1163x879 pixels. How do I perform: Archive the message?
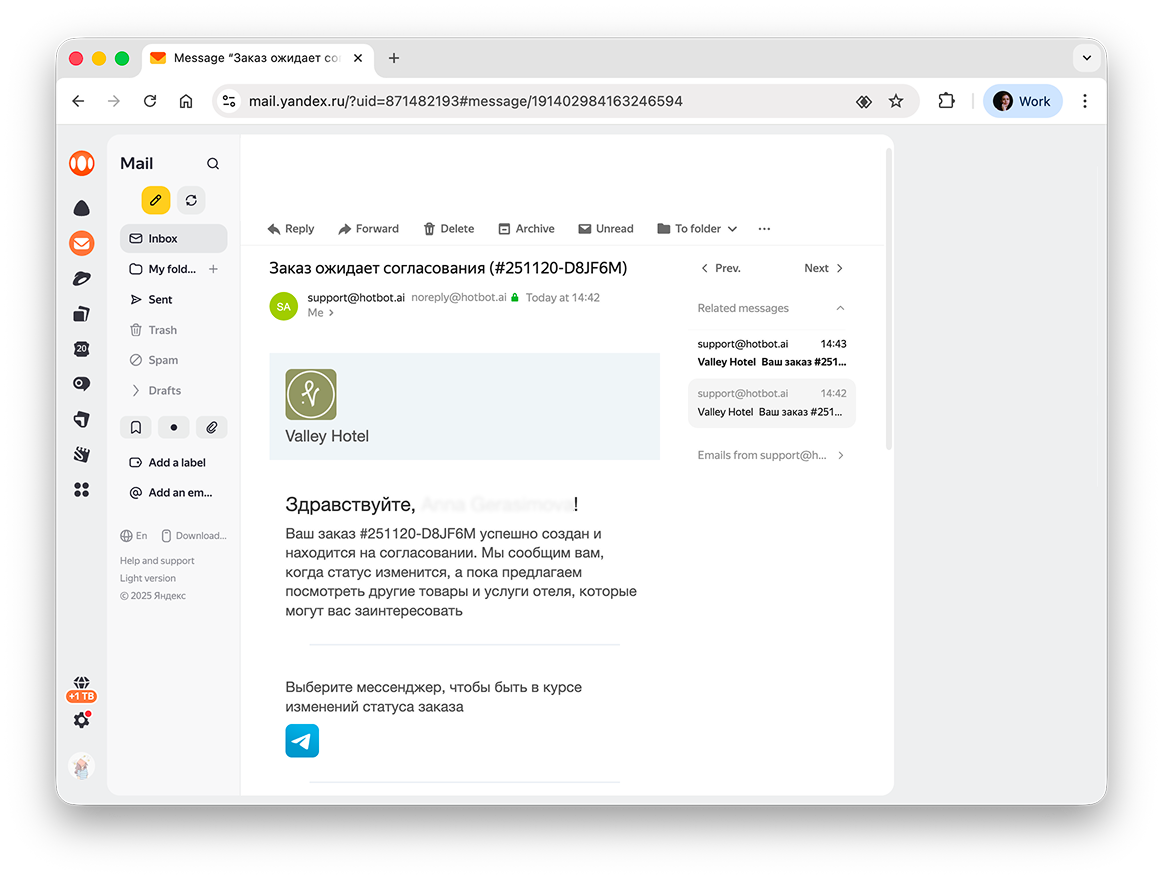(527, 228)
